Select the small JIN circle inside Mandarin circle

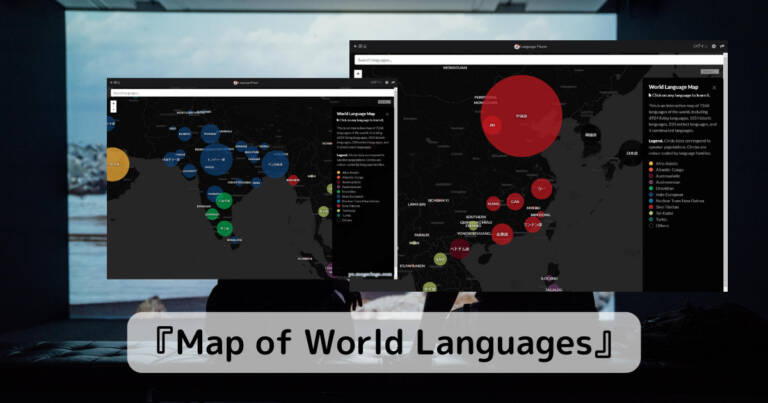pos(492,125)
